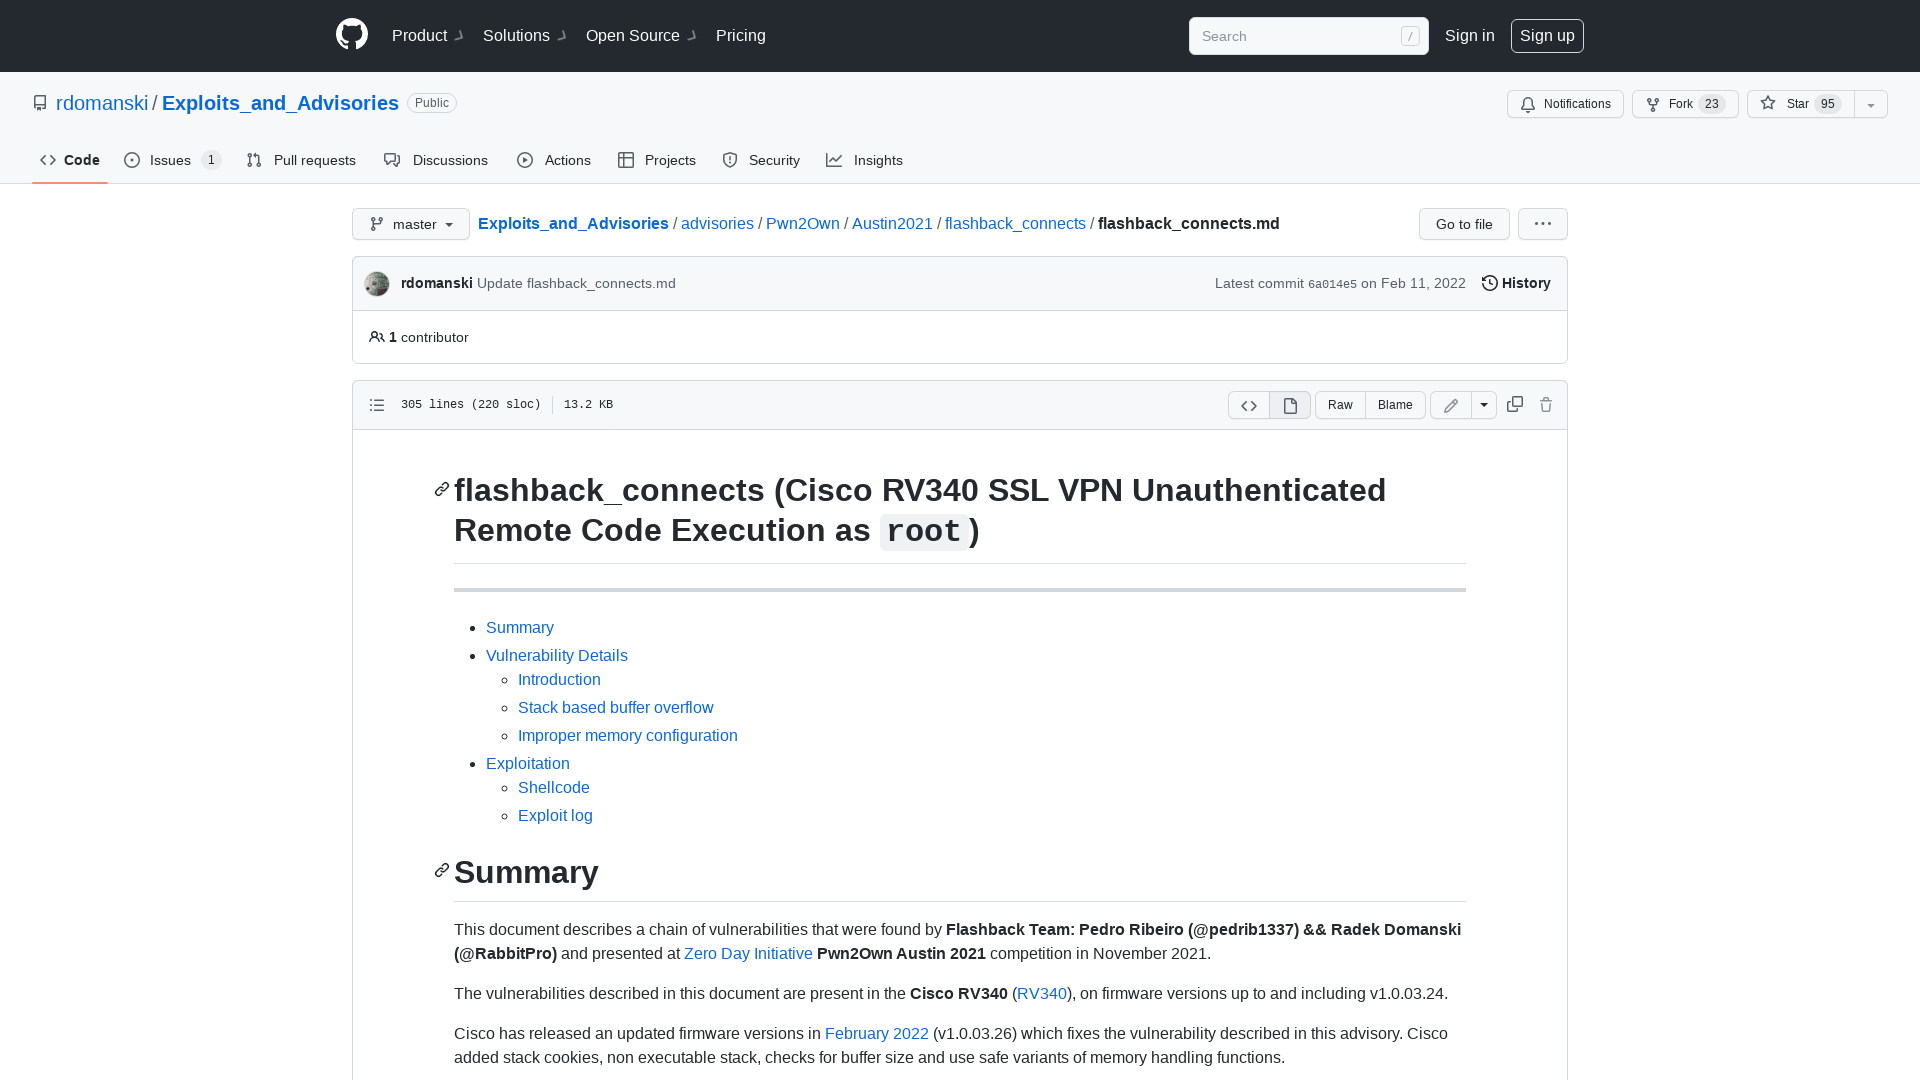Navigate to Pwn2Own breadcrumb folder
The image size is (1920, 1080).
[x=803, y=224]
